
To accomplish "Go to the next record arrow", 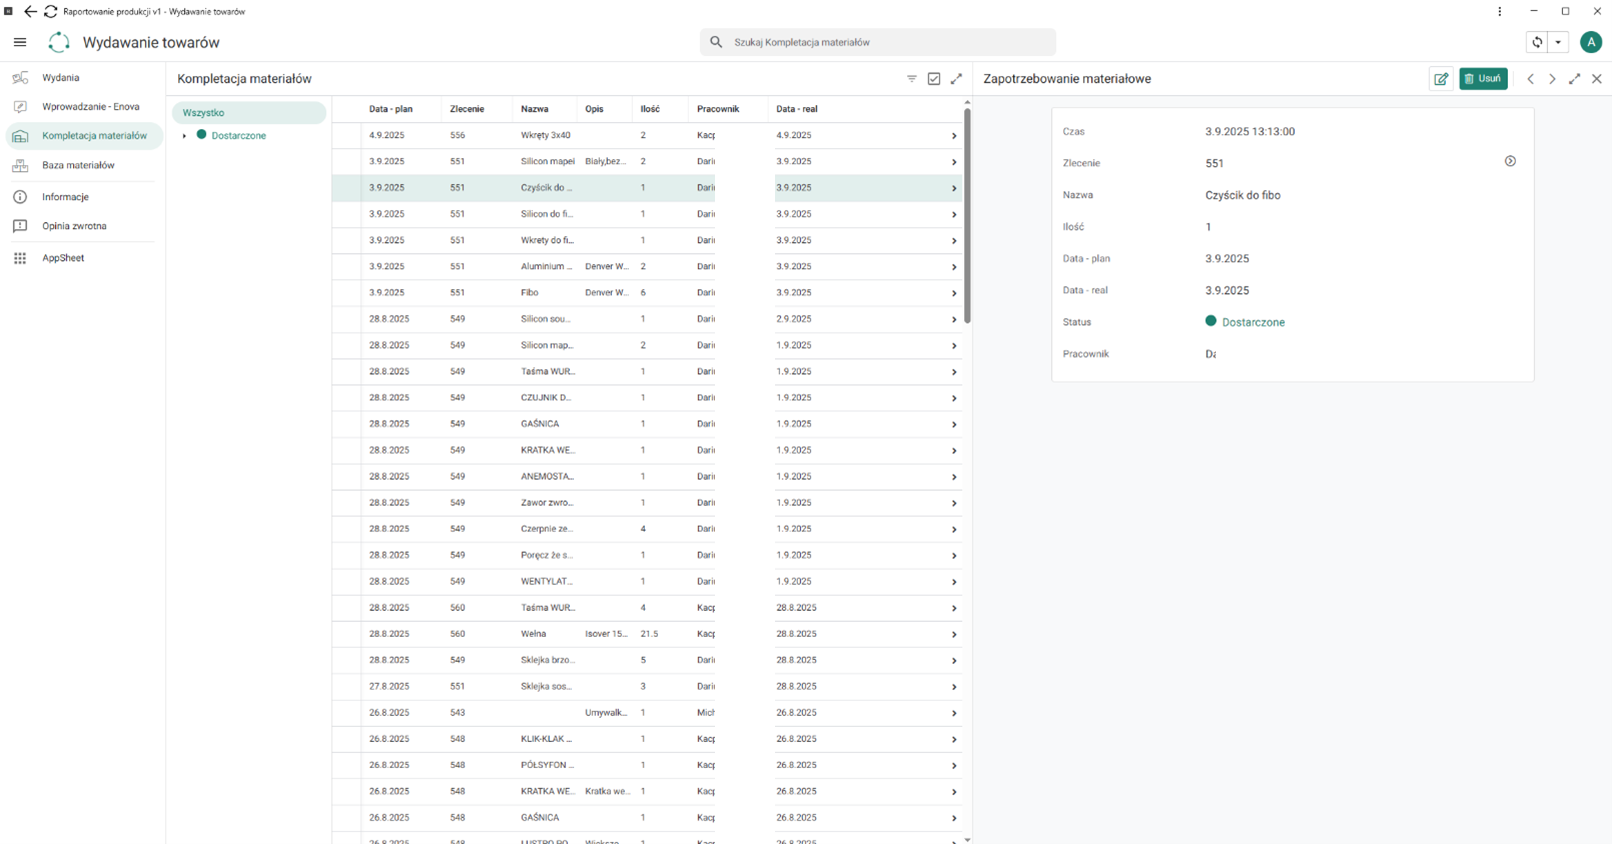I will (1552, 79).
